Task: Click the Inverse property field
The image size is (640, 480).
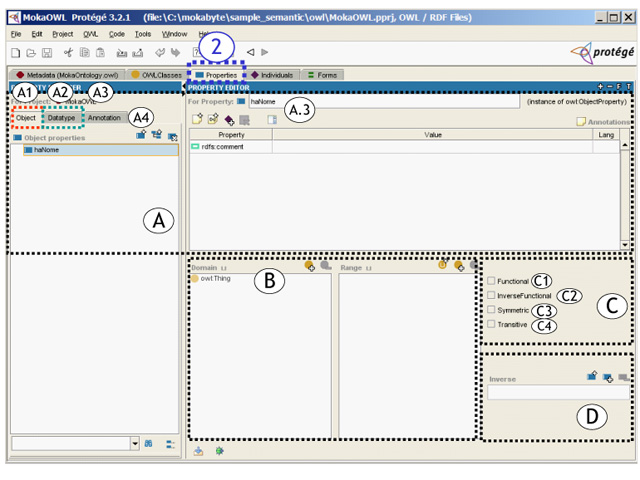Action: [x=558, y=392]
